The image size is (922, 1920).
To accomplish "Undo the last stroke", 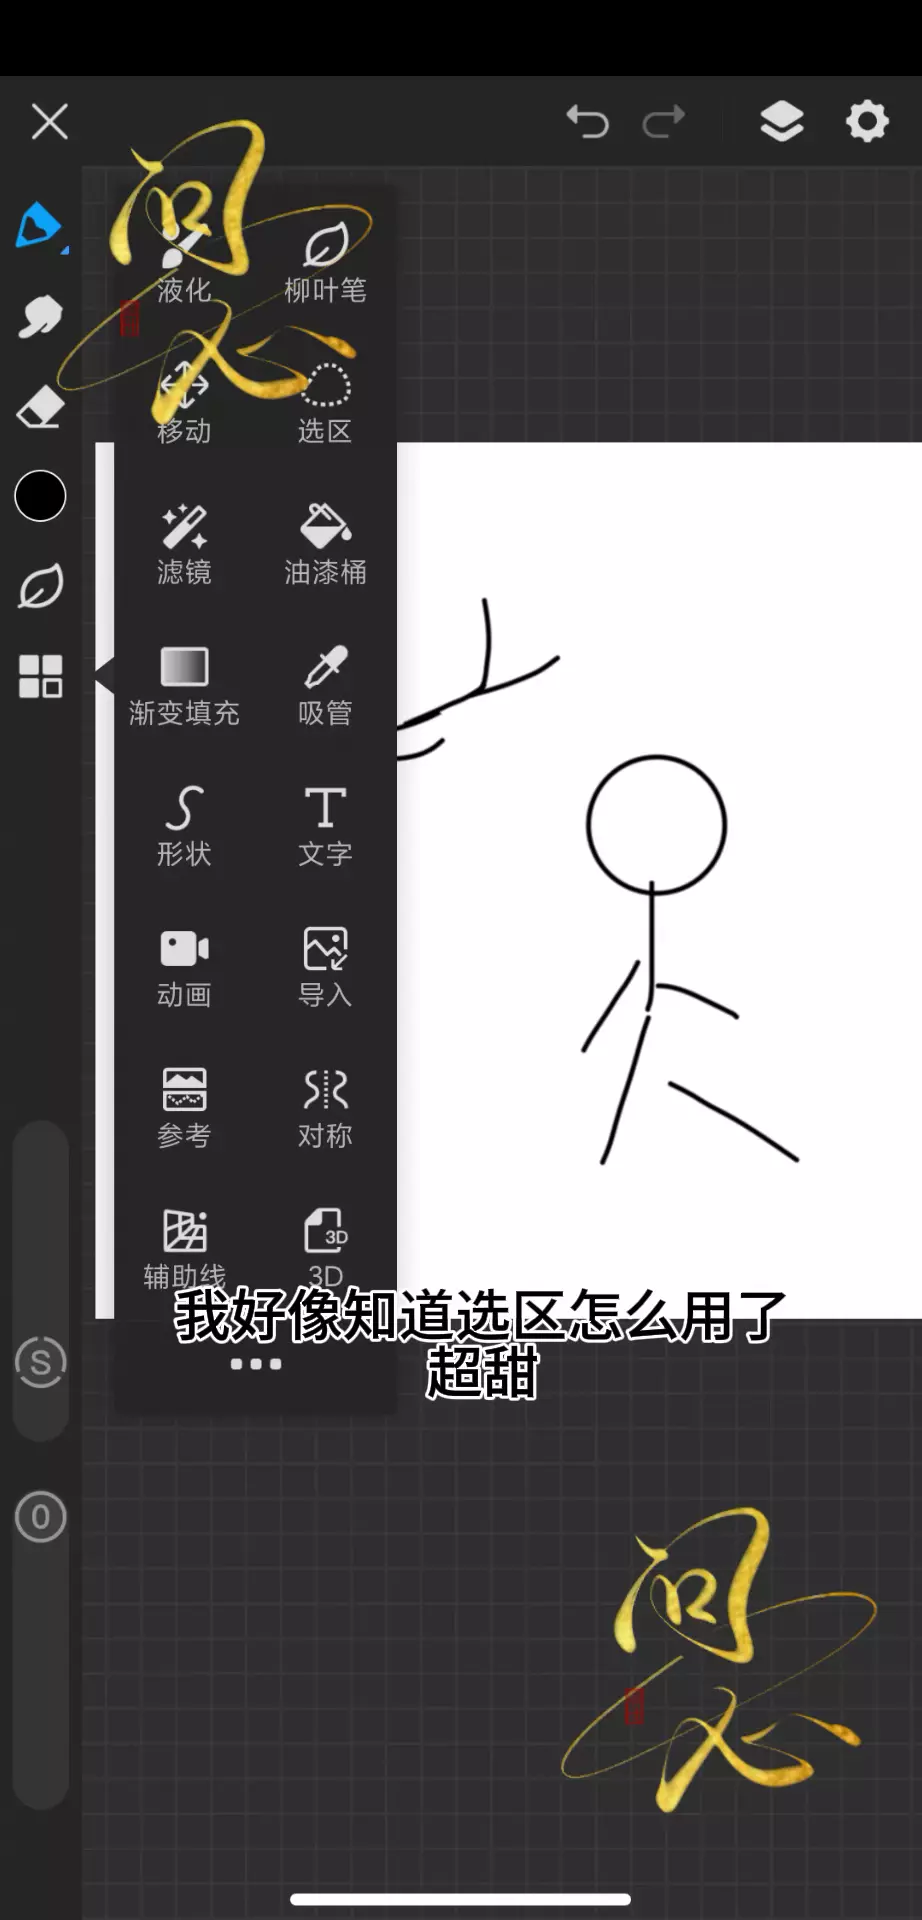I will [x=587, y=122].
